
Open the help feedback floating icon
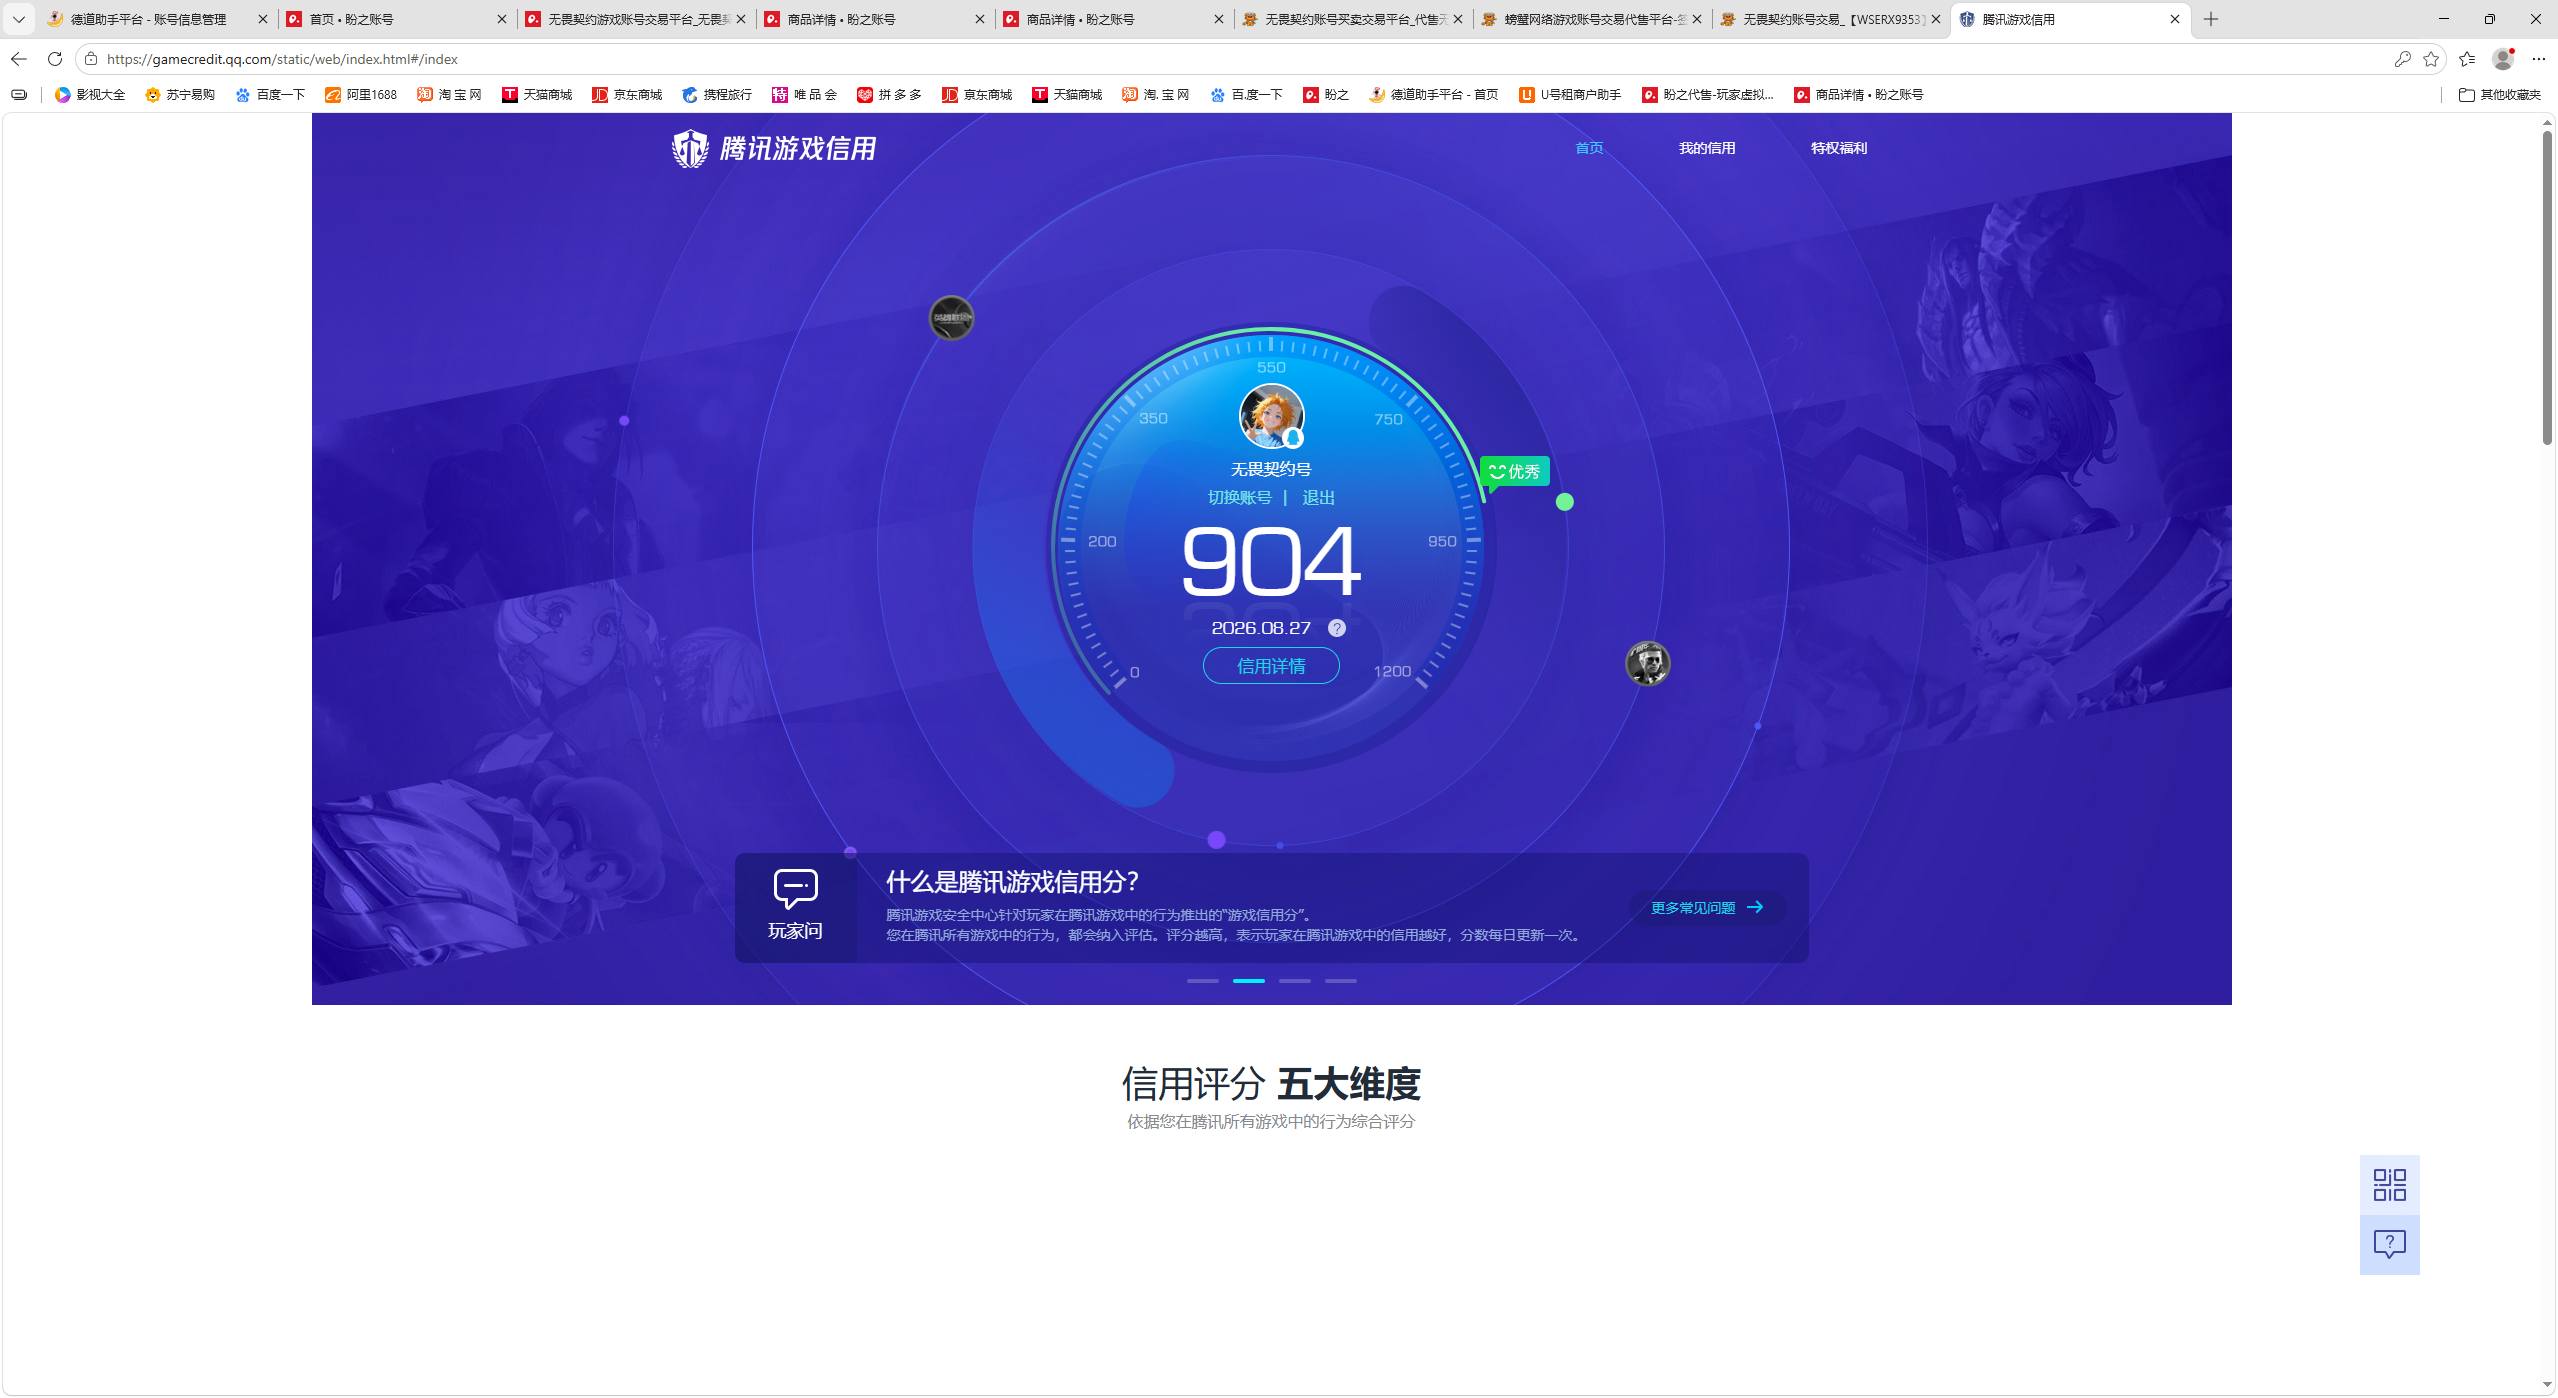coord(2390,1244)
